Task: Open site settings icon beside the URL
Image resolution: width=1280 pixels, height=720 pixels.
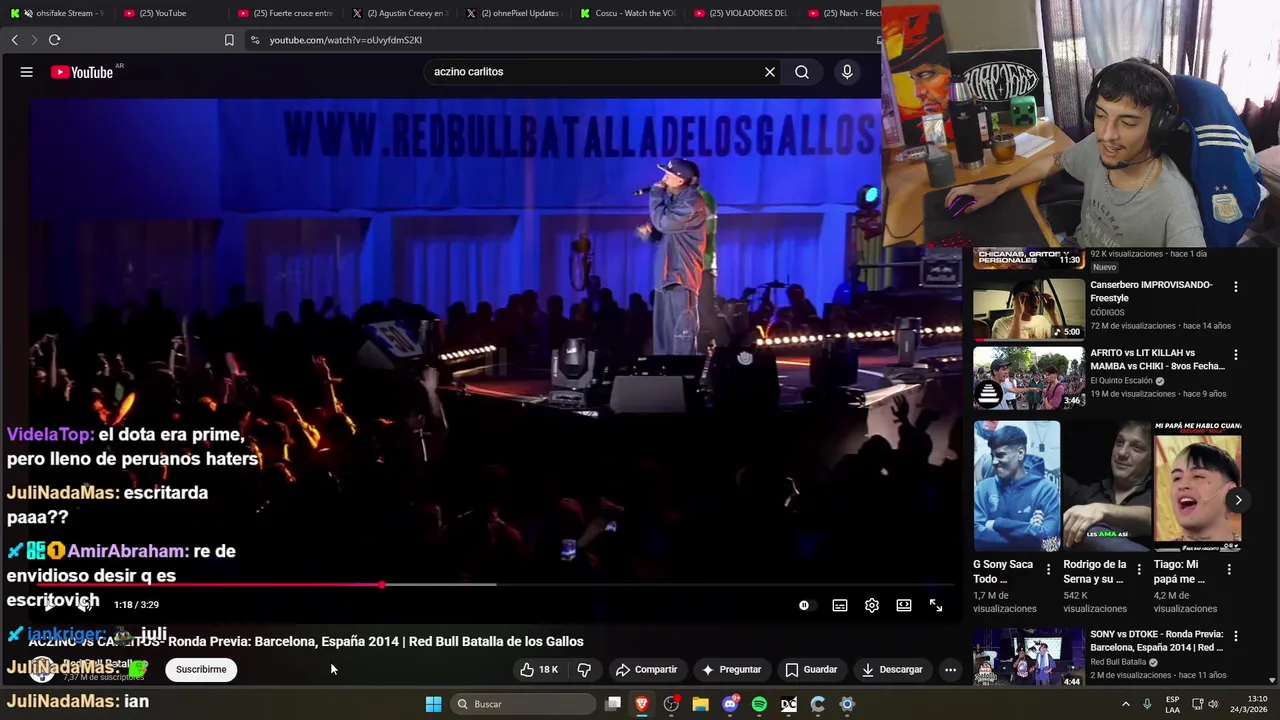Action: tap(255, 40)
